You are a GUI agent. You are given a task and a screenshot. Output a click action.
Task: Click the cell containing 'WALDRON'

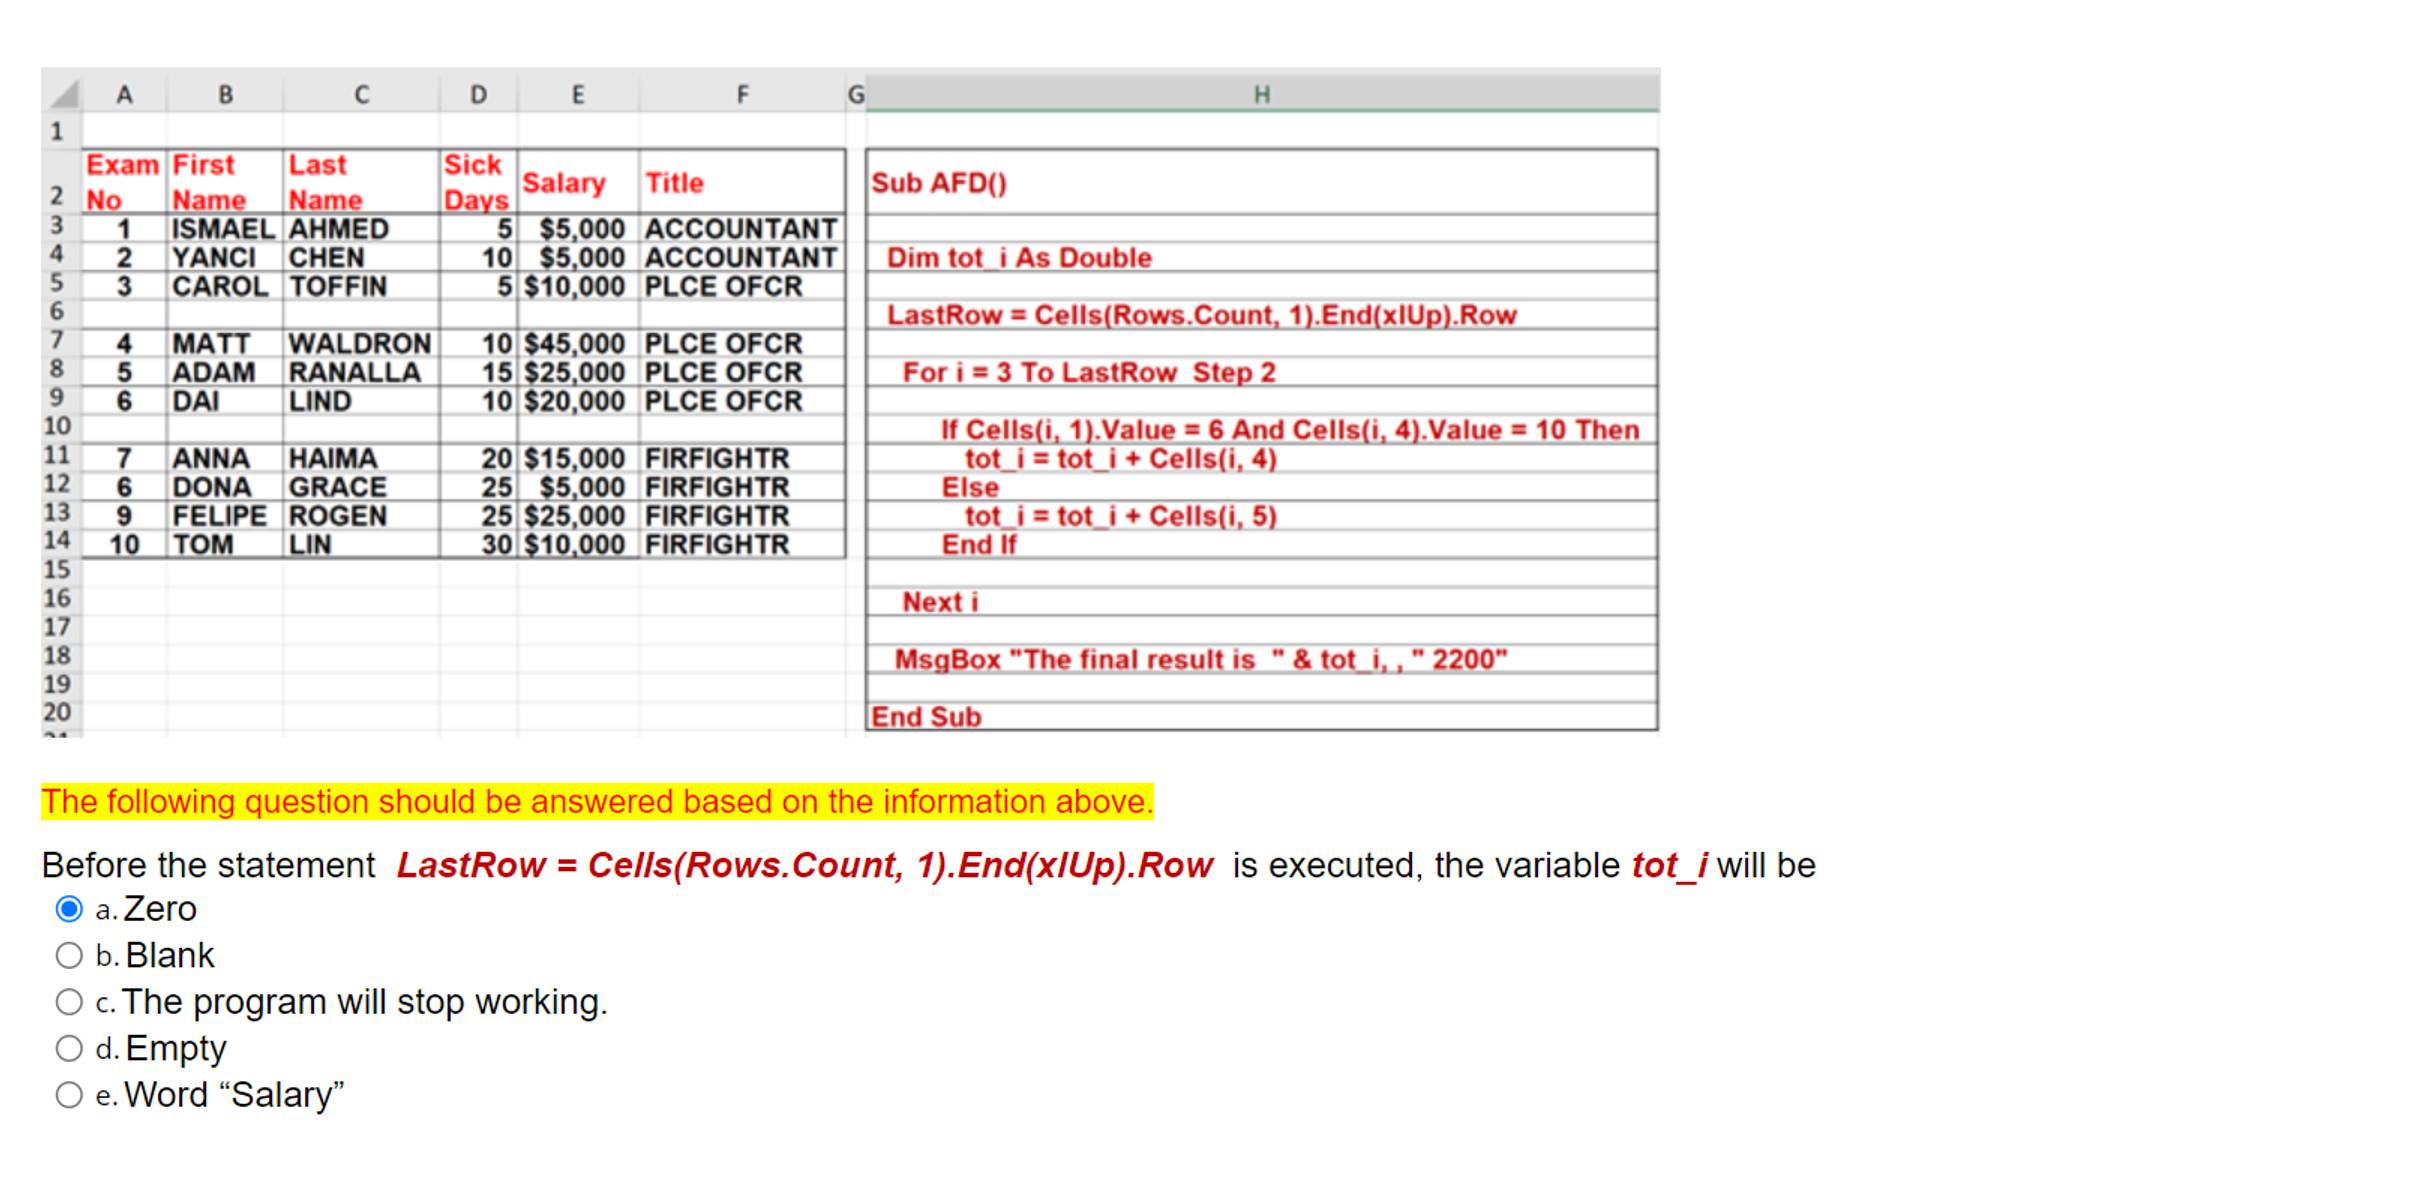pyautogui.click(x=359, y=344)
